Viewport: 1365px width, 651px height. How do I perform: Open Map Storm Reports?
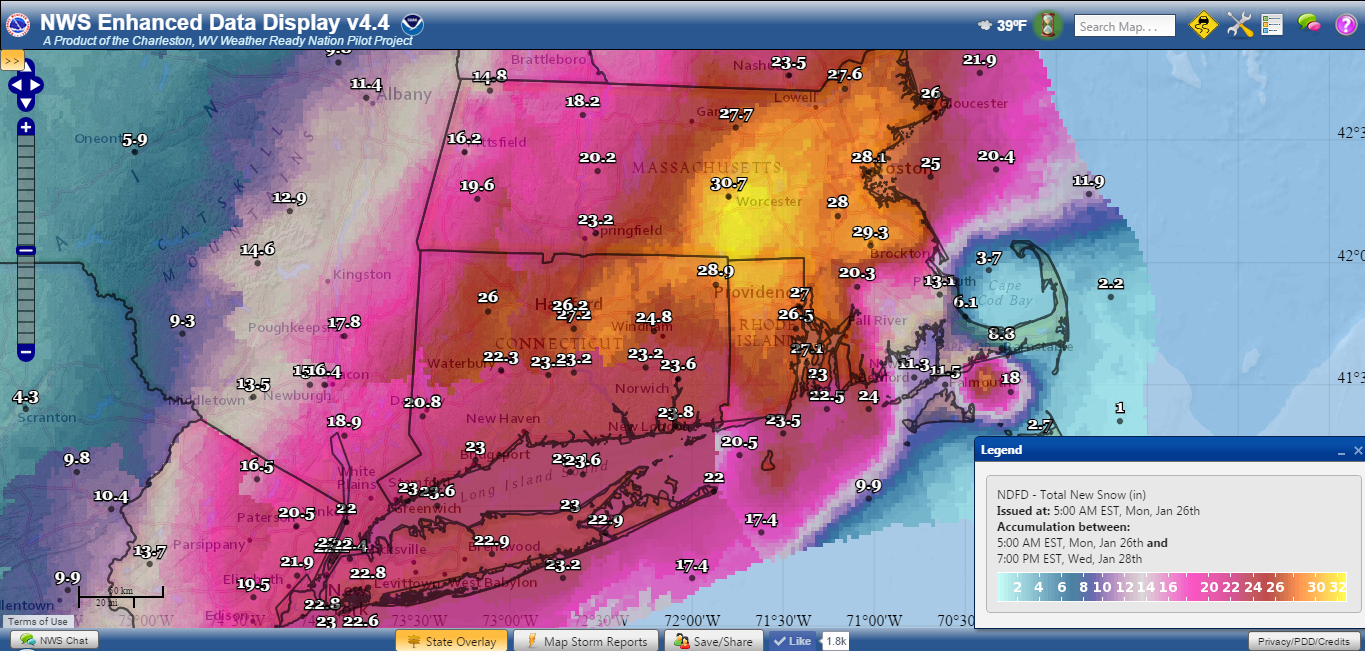point(587,641)
